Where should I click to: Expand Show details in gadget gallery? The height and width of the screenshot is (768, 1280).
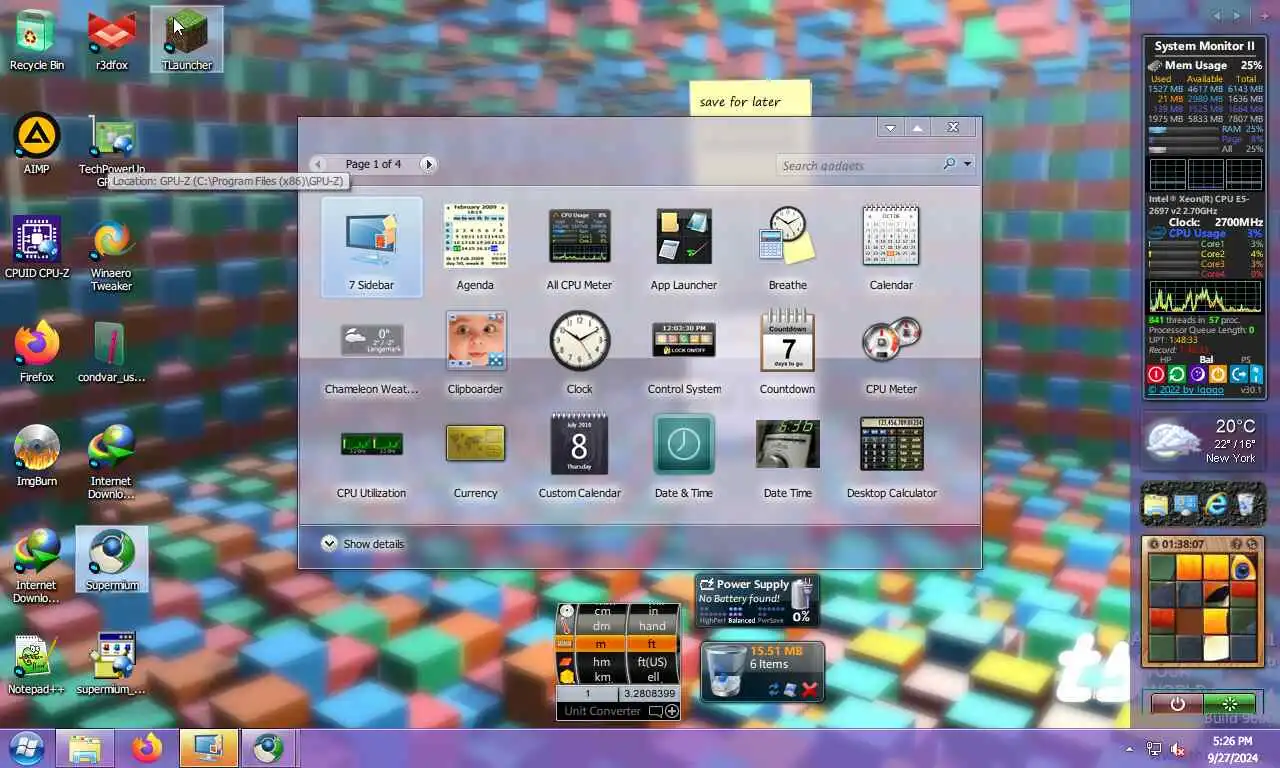tap(363, 543)
